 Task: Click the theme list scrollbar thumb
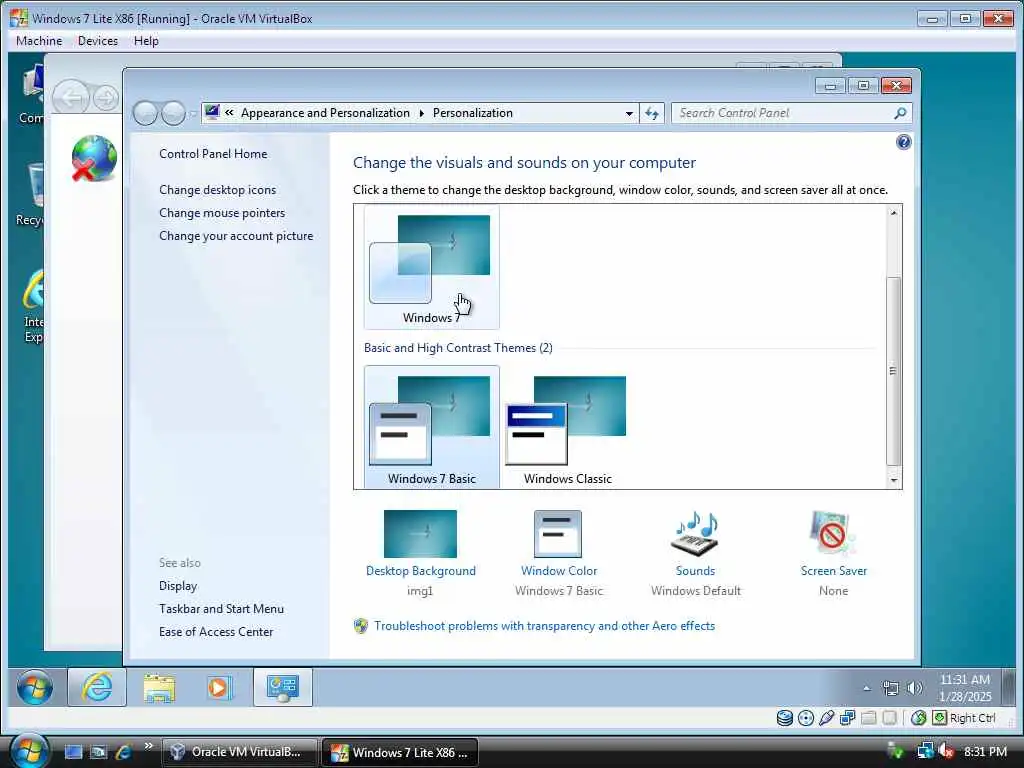[893, 371]
